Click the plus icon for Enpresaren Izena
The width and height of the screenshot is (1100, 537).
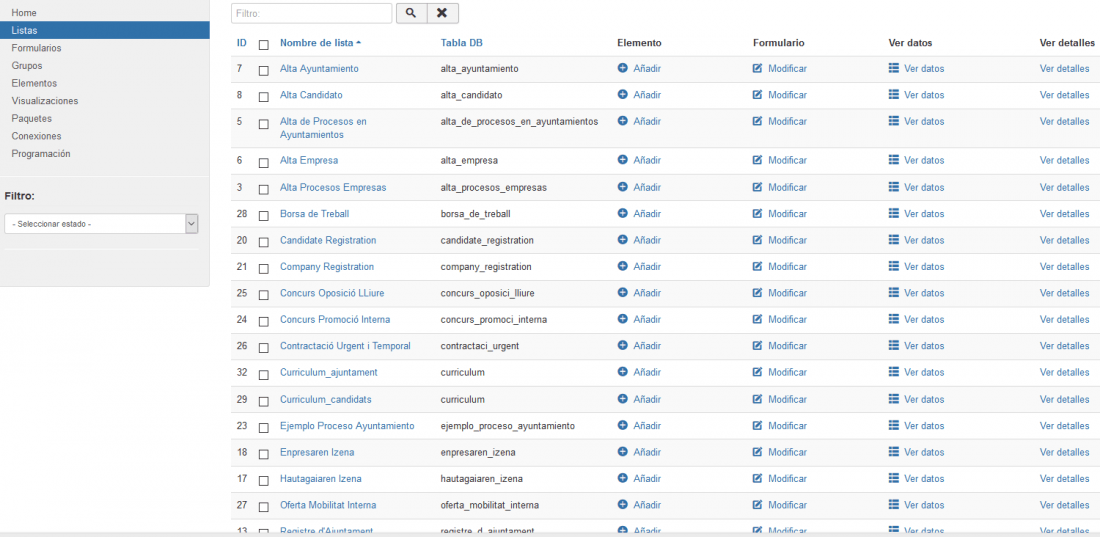click(622, 452)
